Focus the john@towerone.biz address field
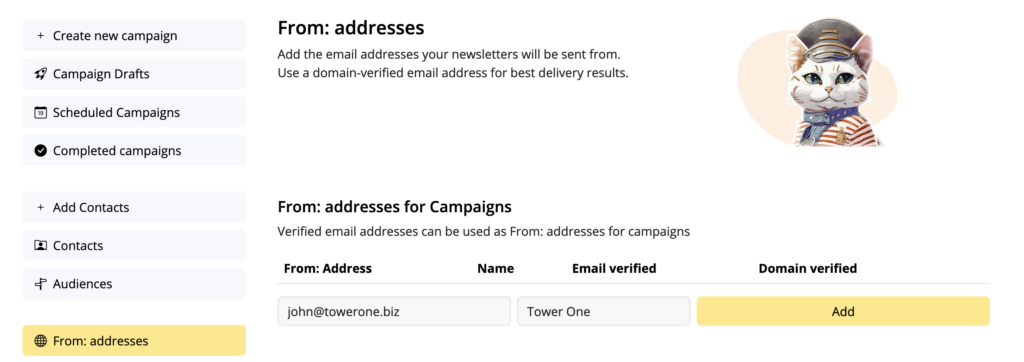Screen dimensions: 1024x362 coord(394,311)
